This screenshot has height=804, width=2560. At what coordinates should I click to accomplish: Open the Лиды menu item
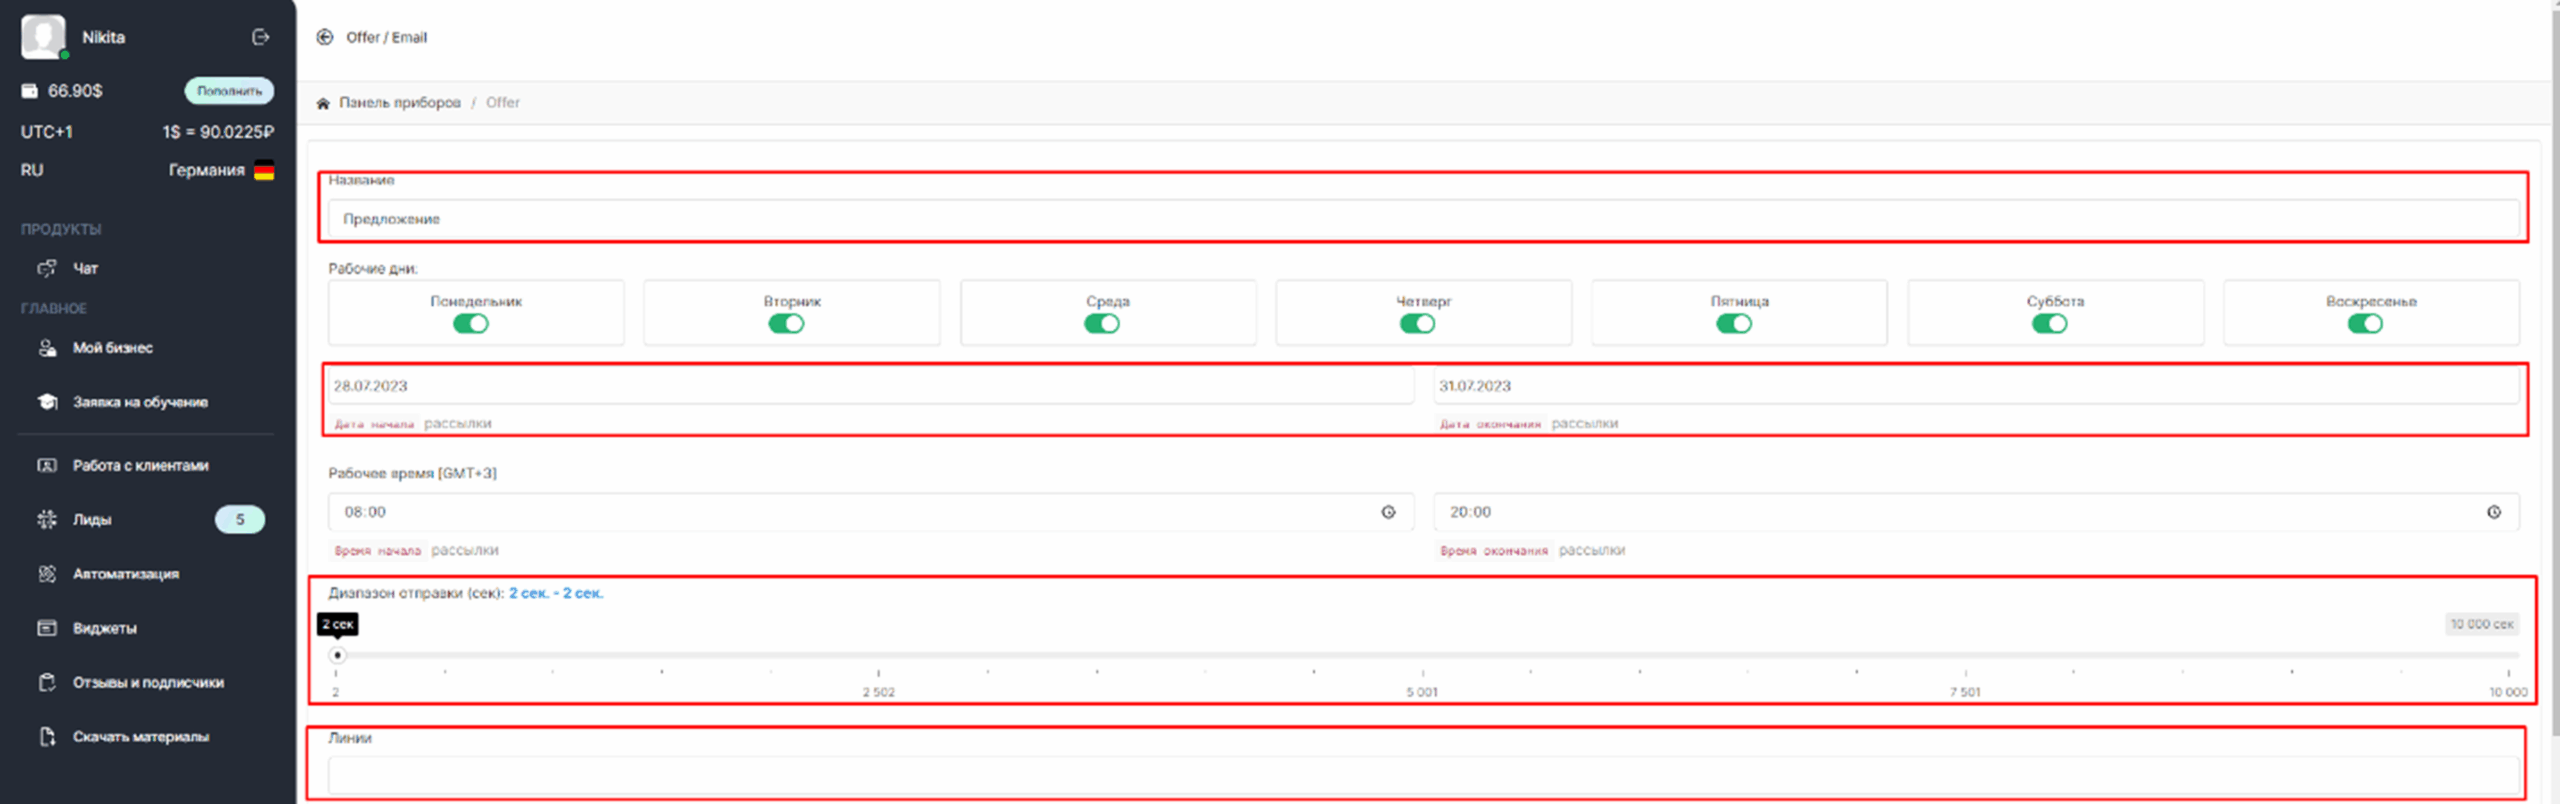[x=92, y=520]
